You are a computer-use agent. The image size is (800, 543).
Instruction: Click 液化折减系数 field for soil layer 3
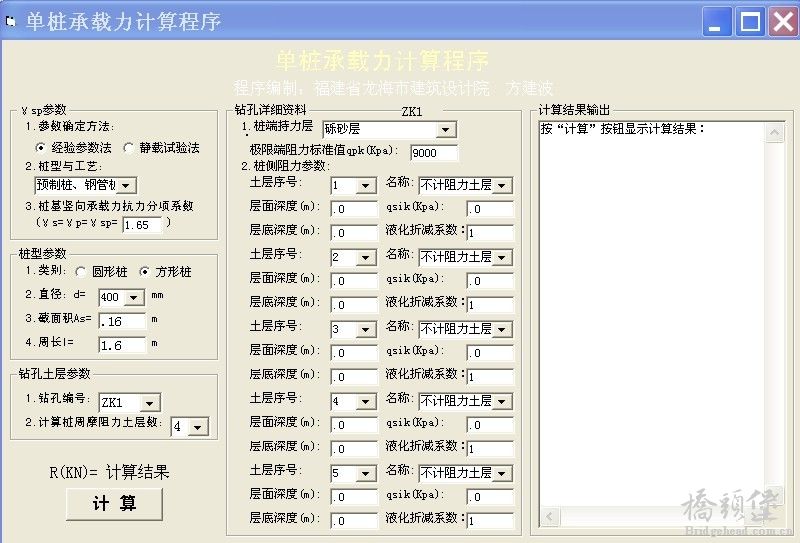[490, 377]
